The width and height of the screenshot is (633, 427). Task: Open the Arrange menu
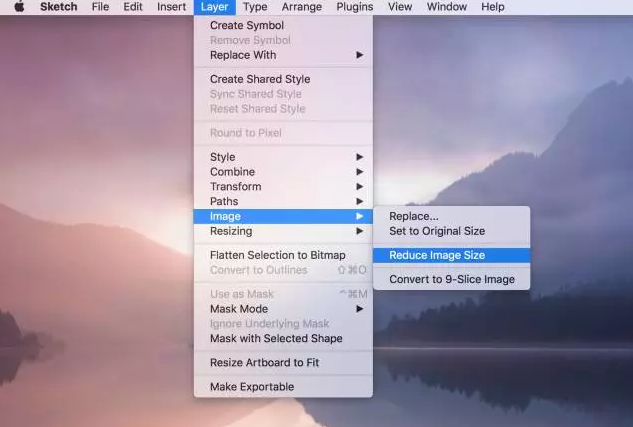tap(302, 7)
